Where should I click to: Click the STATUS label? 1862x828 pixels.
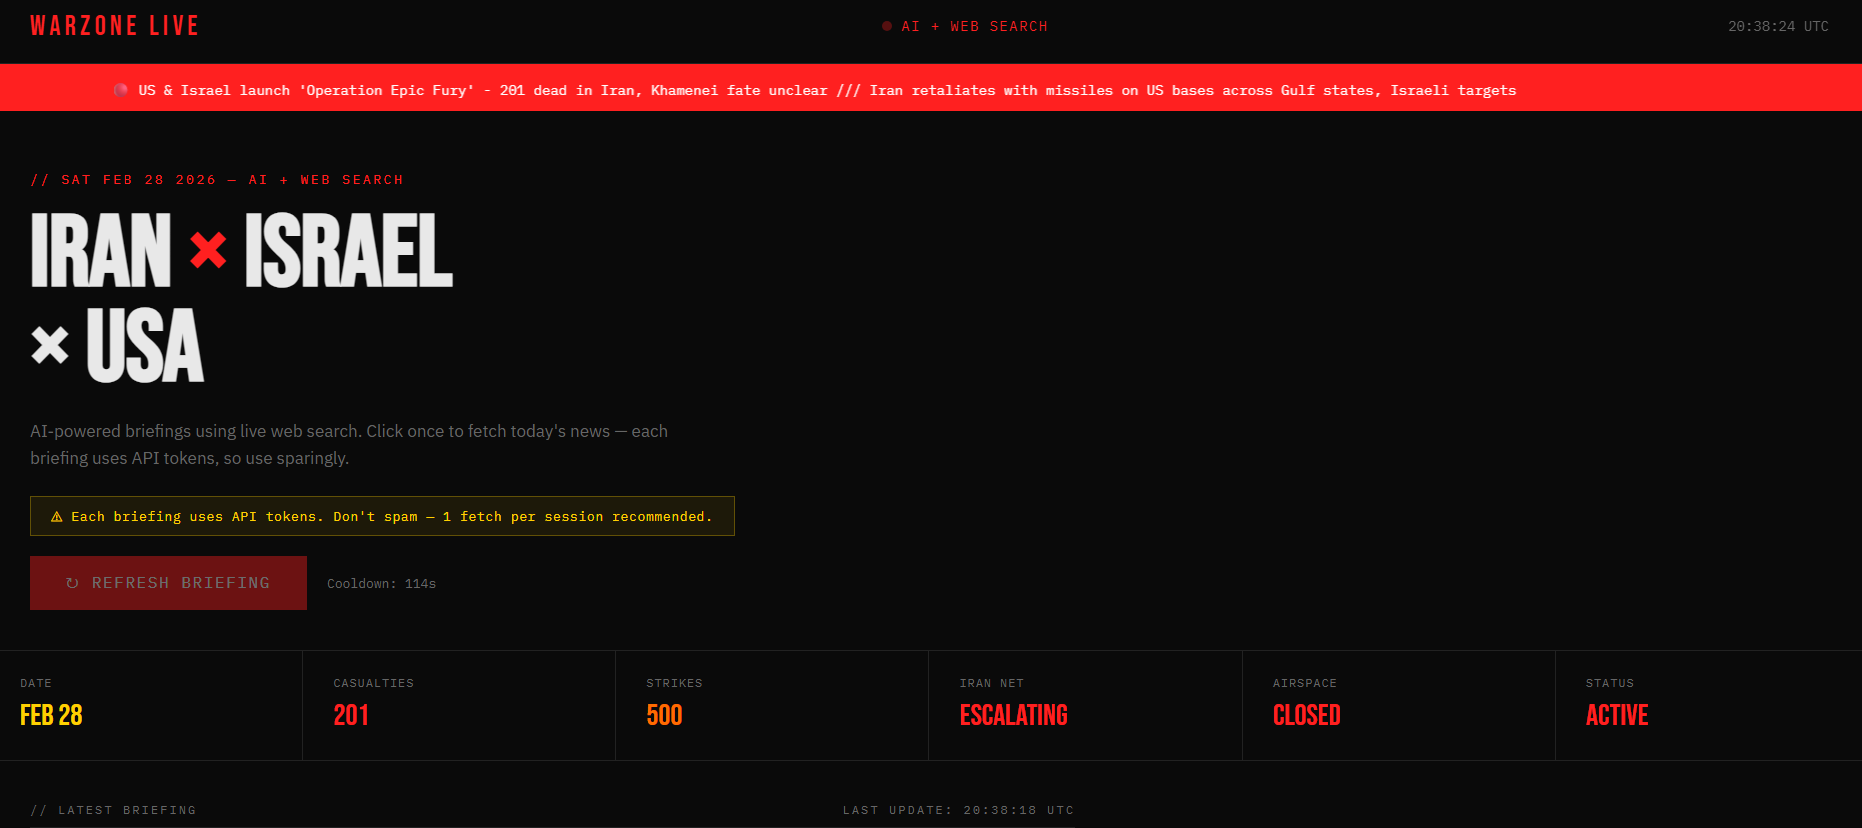click(x=1609, y=683)
